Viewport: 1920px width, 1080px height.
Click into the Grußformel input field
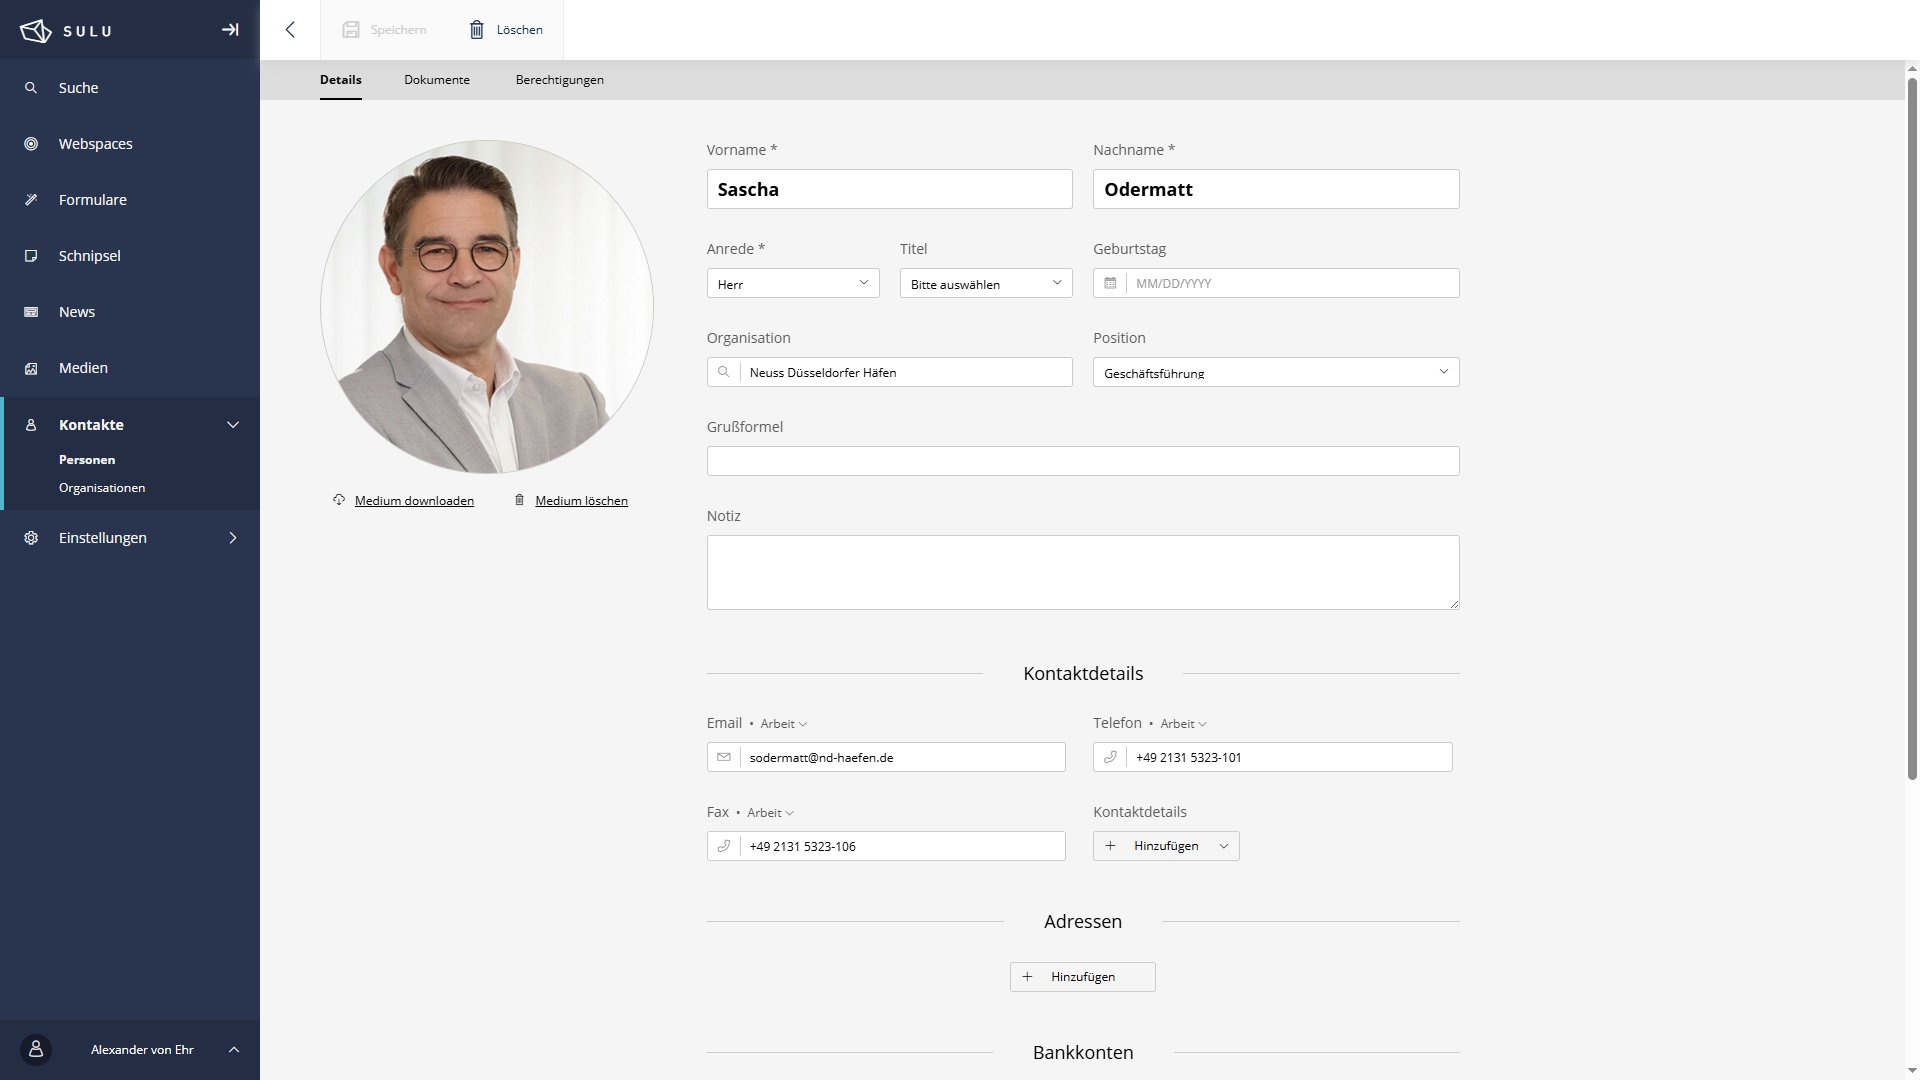[x=1082, y=461]
